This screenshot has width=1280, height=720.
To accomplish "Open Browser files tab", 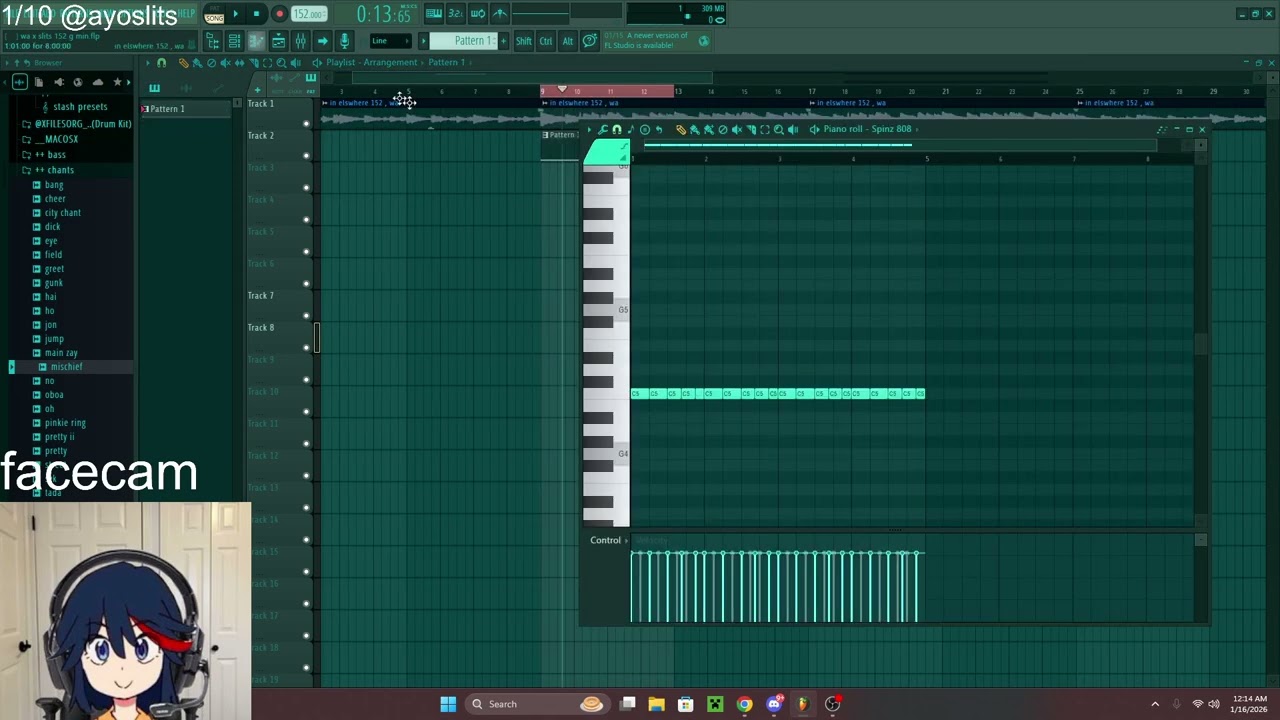I will tap(39, 82).
